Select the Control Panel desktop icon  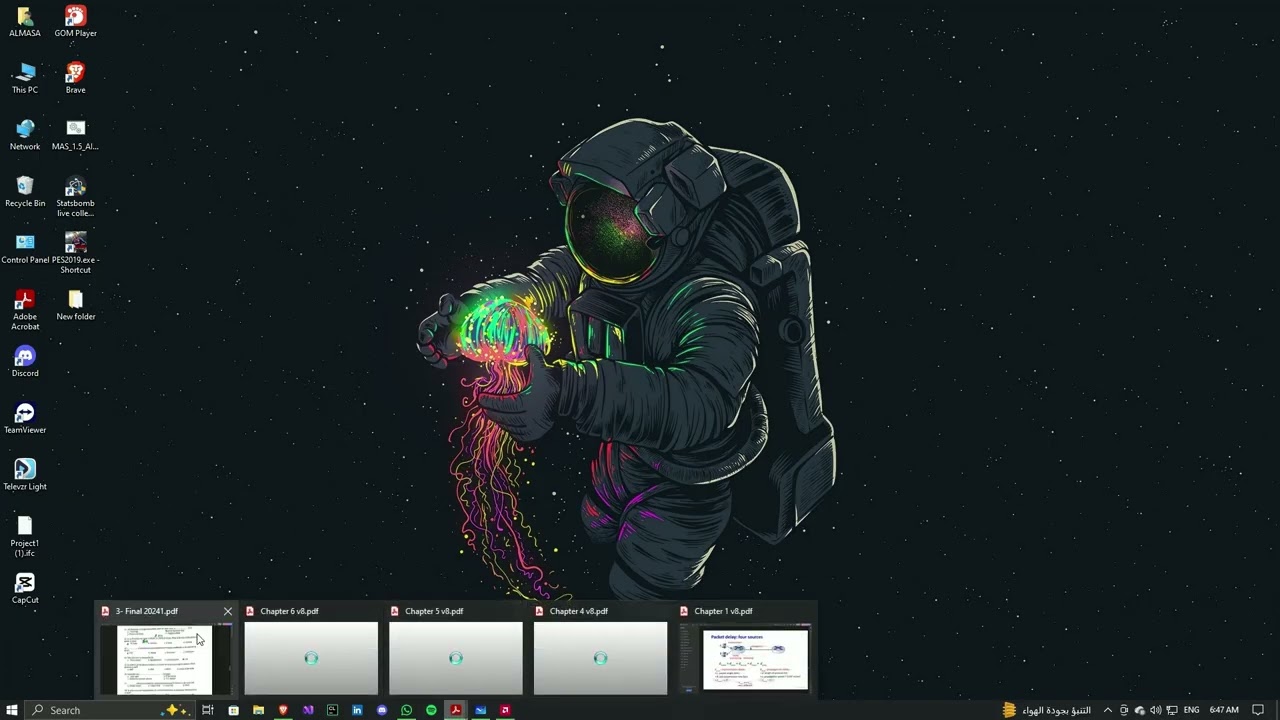point(25,249)
